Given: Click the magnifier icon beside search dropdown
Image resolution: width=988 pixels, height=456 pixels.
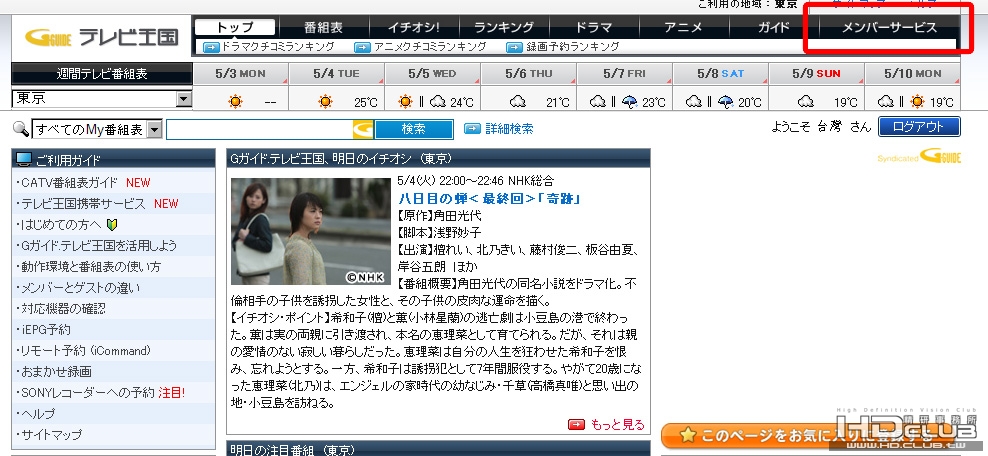Looking at the screenshot, I should (21, 129).
